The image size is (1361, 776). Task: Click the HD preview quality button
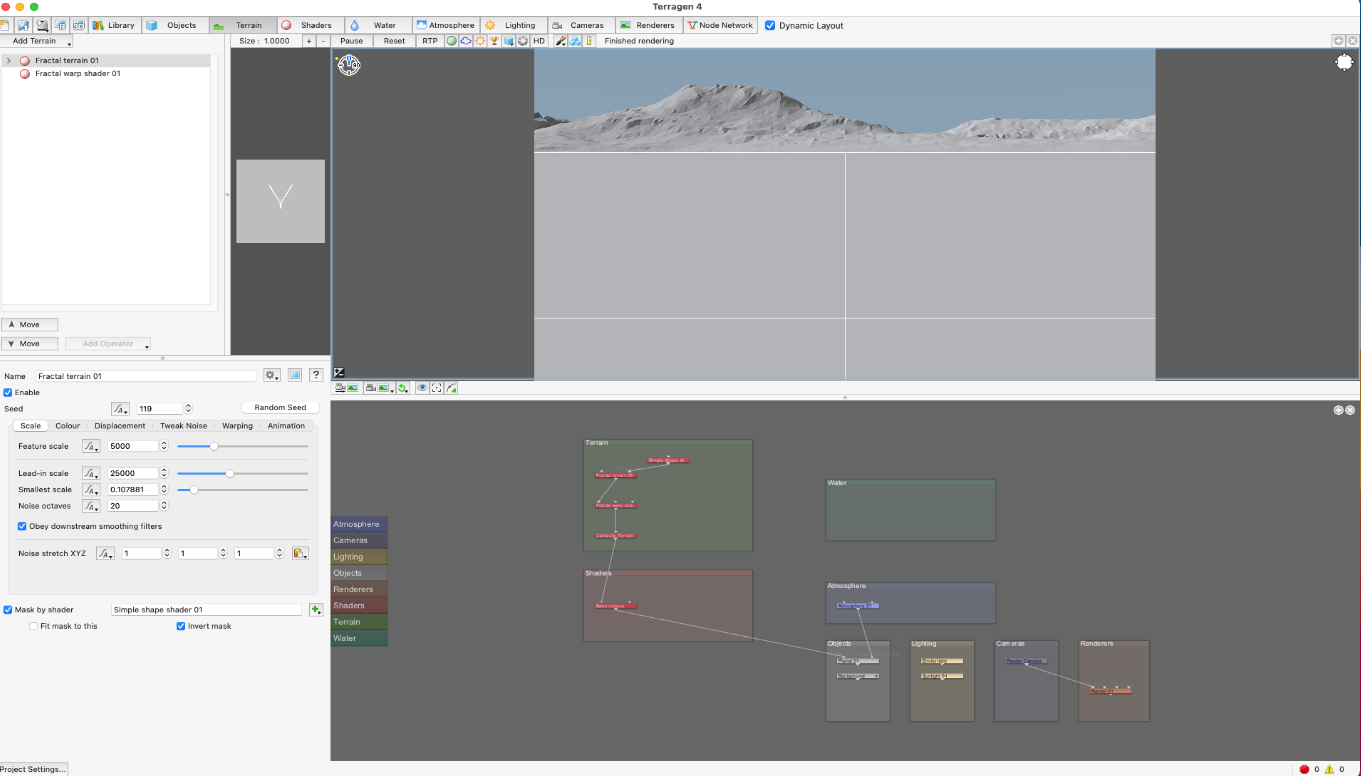[x=538, y=41]
